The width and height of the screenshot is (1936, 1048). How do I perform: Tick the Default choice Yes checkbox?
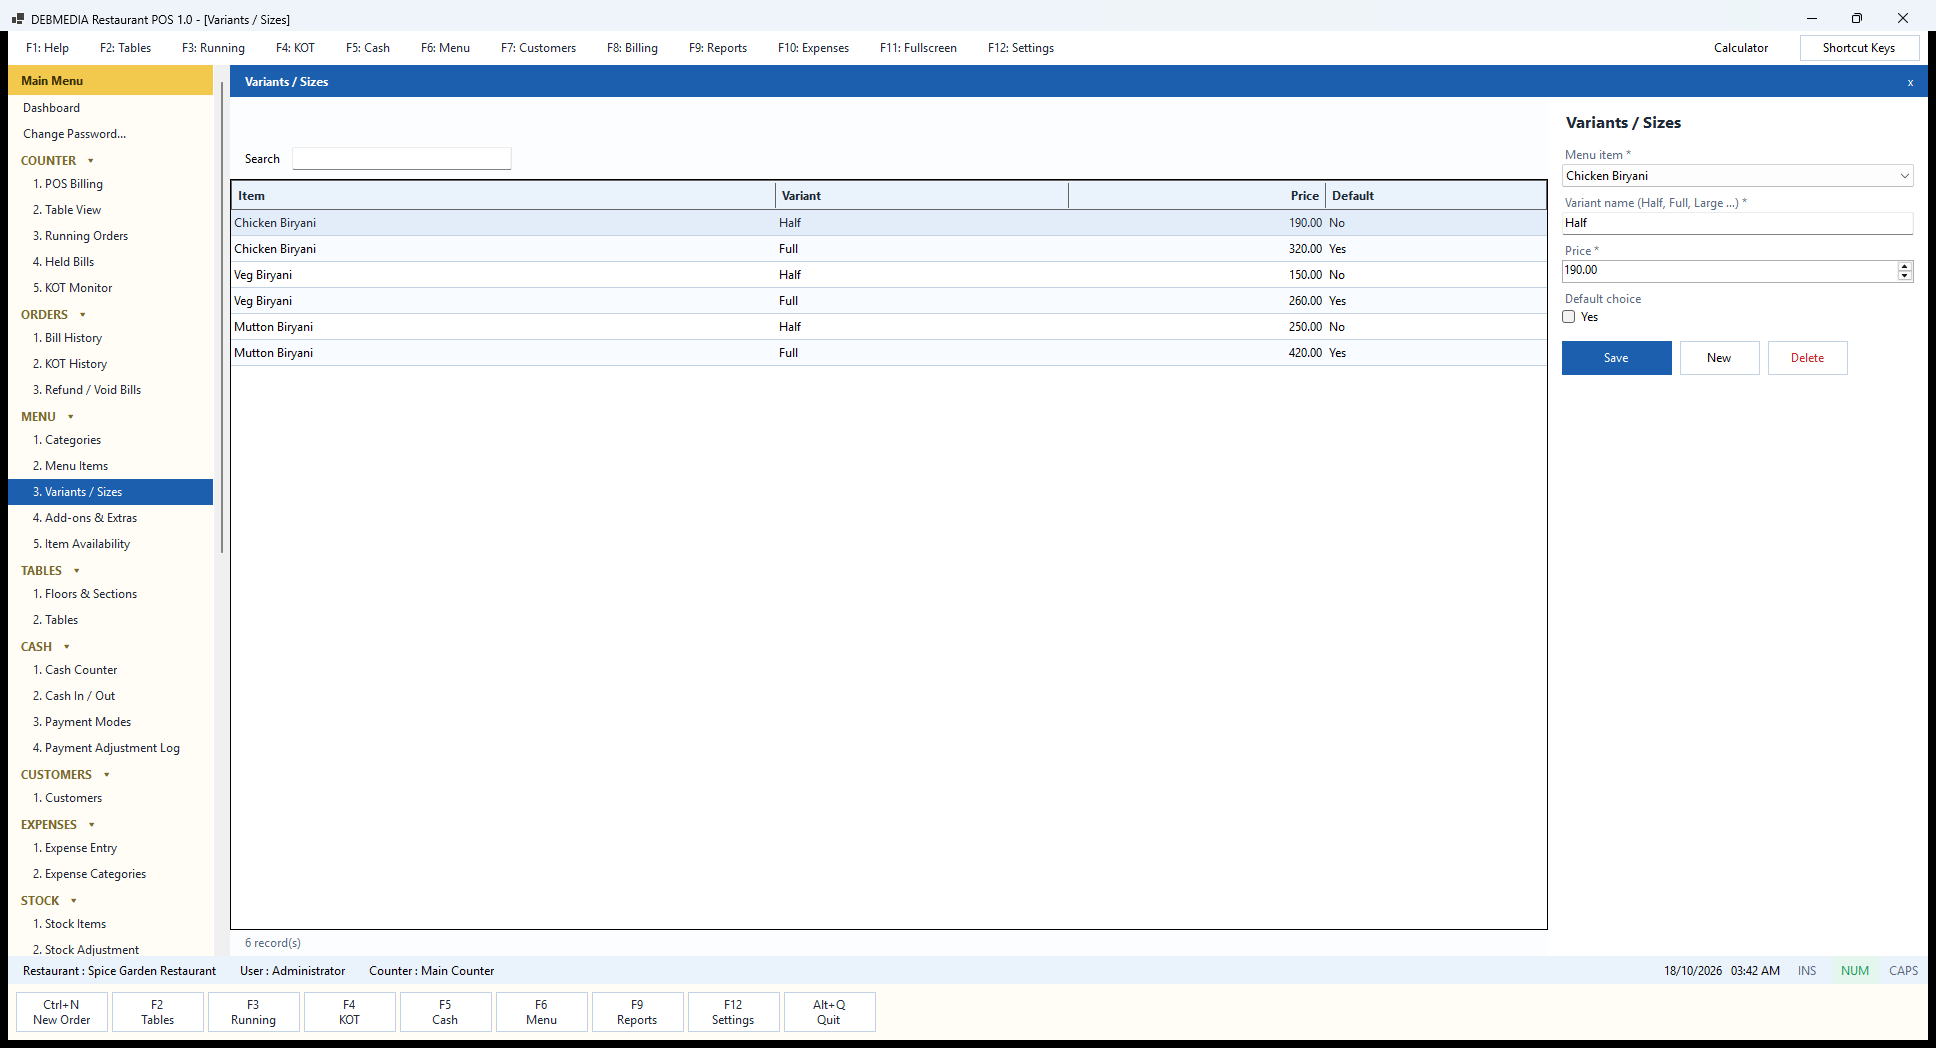coord(1569,317)
